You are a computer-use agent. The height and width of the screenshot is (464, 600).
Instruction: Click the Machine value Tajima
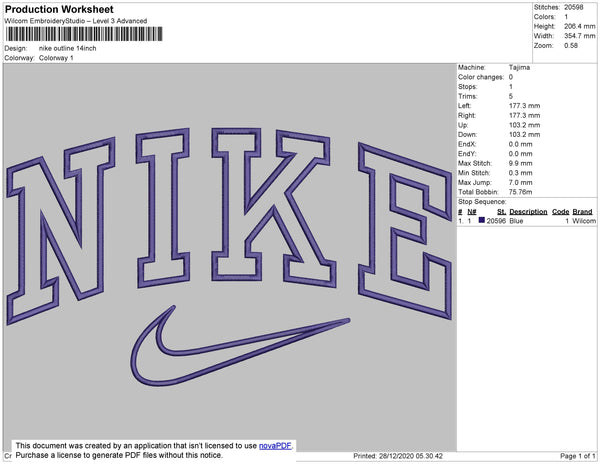point(519,67)
